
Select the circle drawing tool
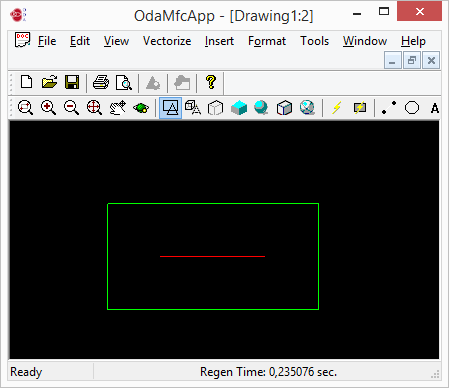[x=412, y=108]
